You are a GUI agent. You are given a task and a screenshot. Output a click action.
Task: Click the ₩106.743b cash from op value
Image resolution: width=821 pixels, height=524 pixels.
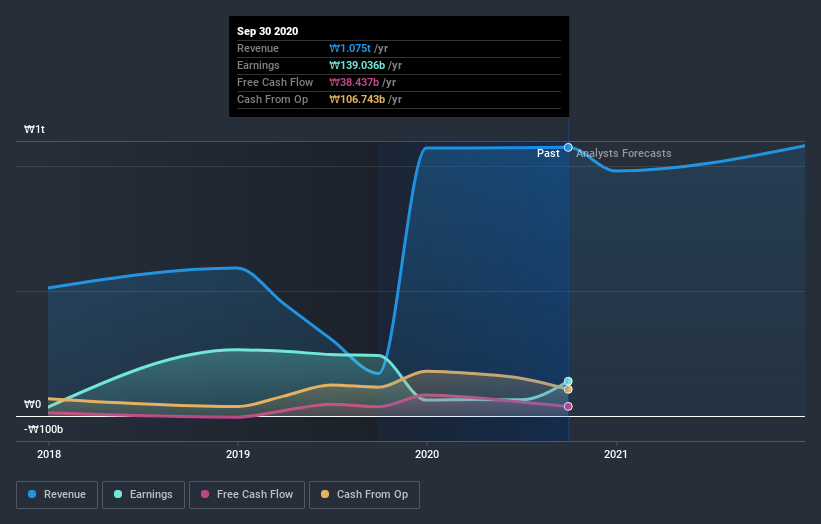pyautogui.click(x=357, y=99)
